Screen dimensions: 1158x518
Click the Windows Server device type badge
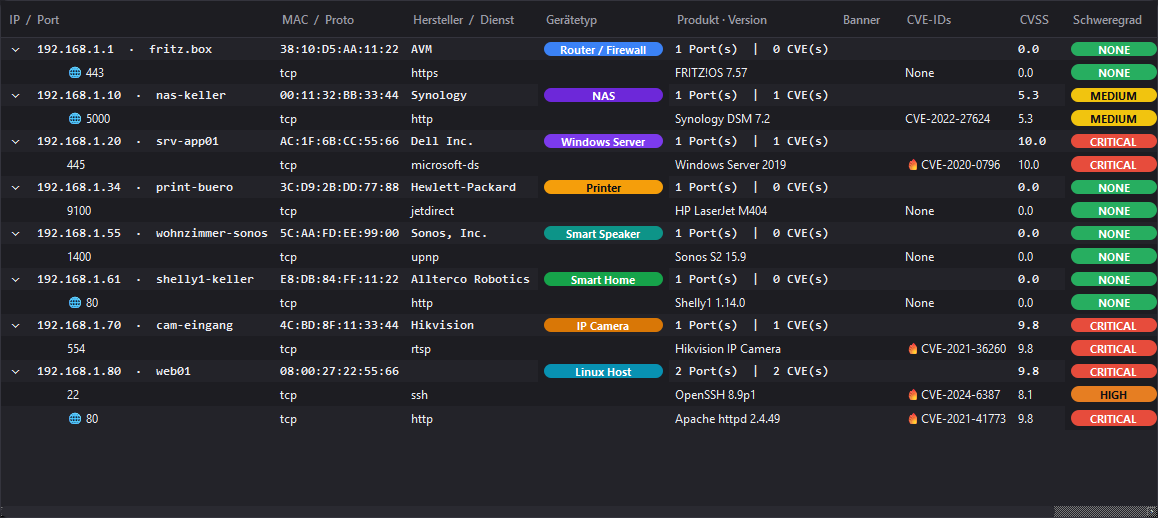click(603, 141)
